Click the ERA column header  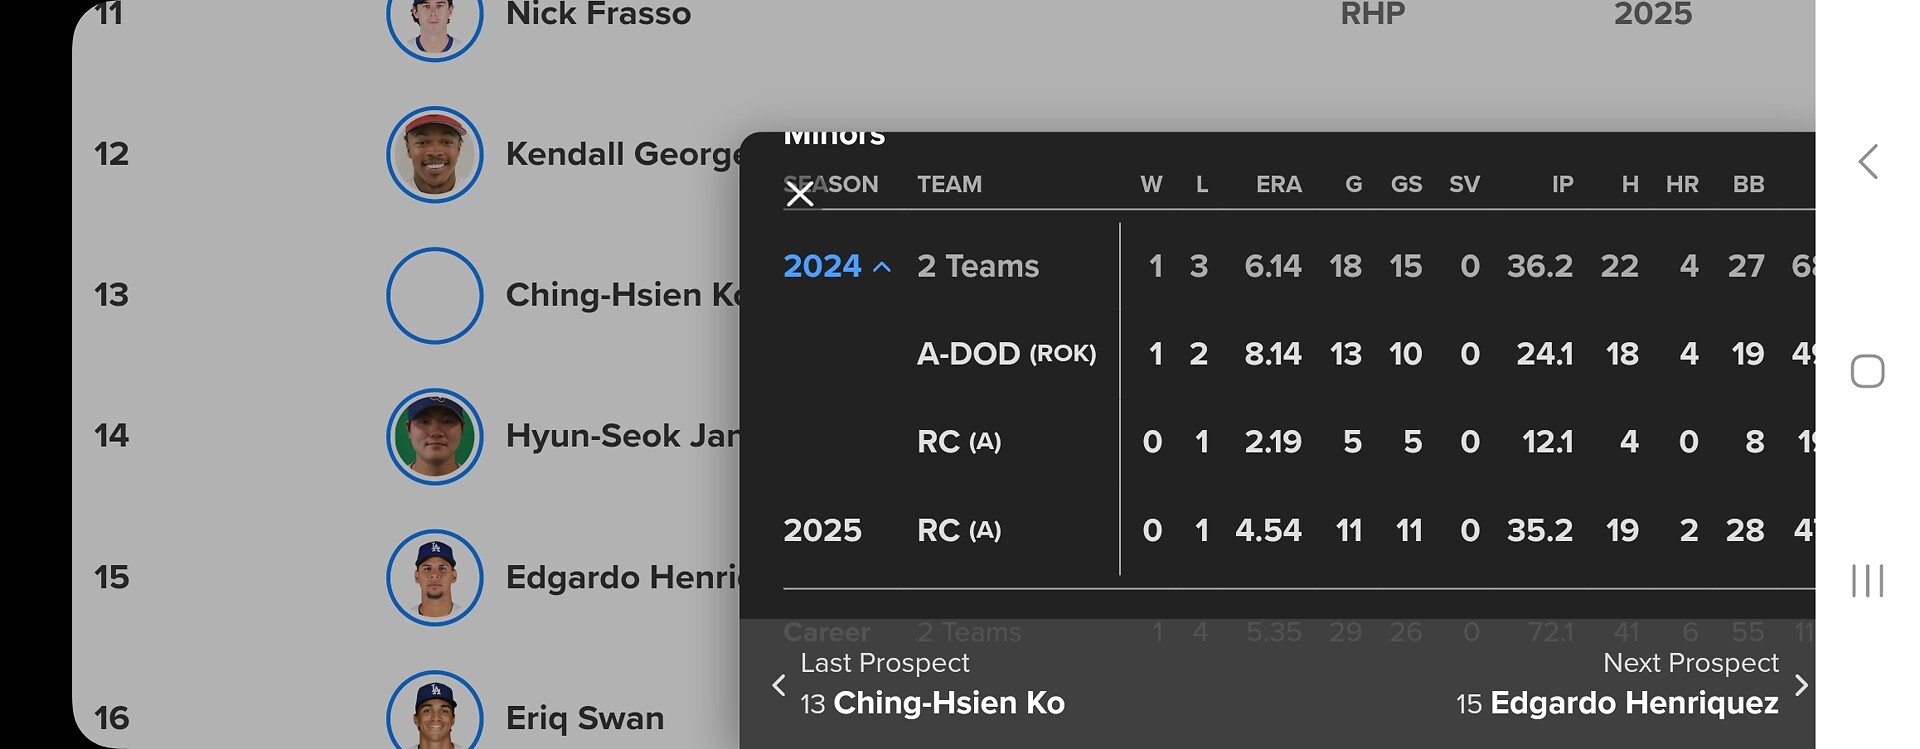pos(1278,184)
